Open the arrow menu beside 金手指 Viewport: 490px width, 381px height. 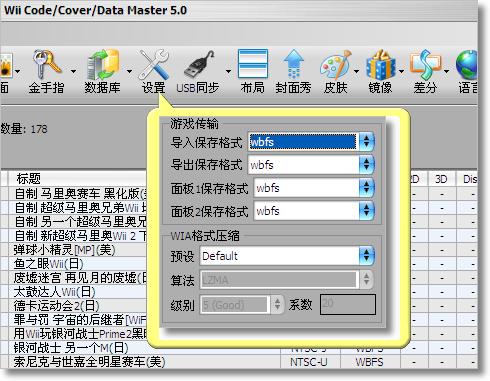pyautogui.click(x=73, y=71)
